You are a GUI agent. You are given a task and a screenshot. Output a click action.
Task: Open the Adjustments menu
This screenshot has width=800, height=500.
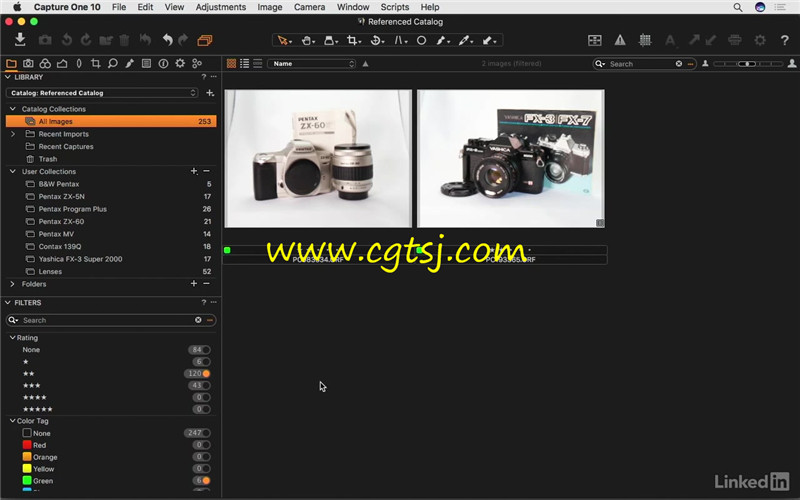220,7
